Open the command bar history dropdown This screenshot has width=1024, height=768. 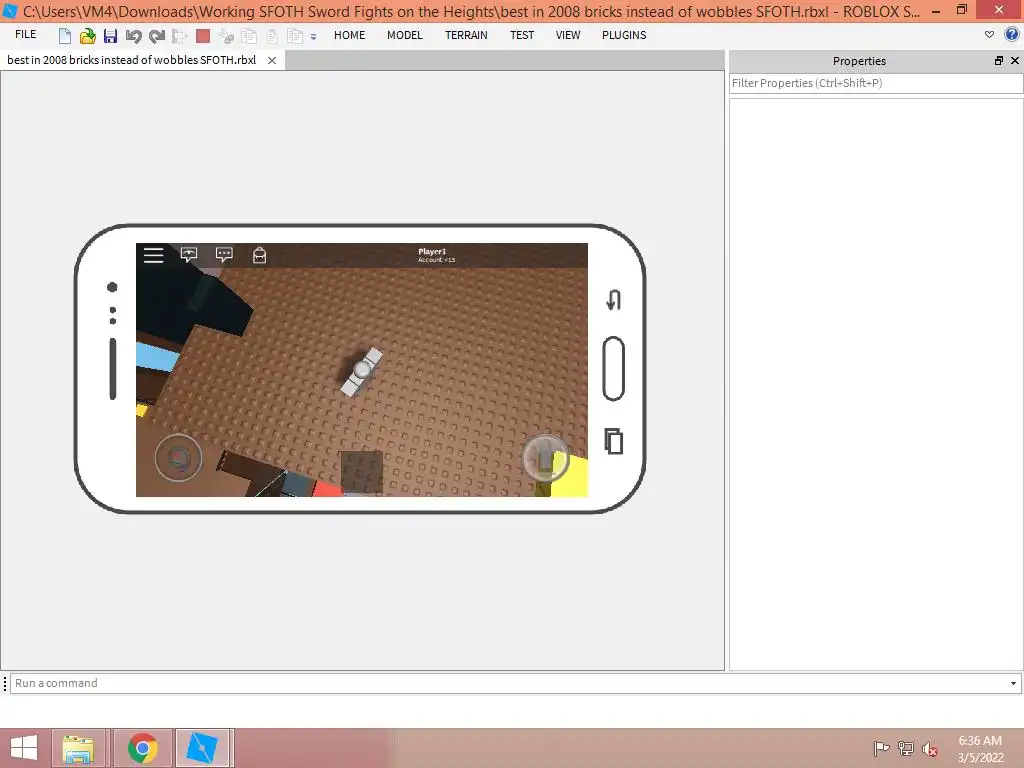click(1014, 683)
